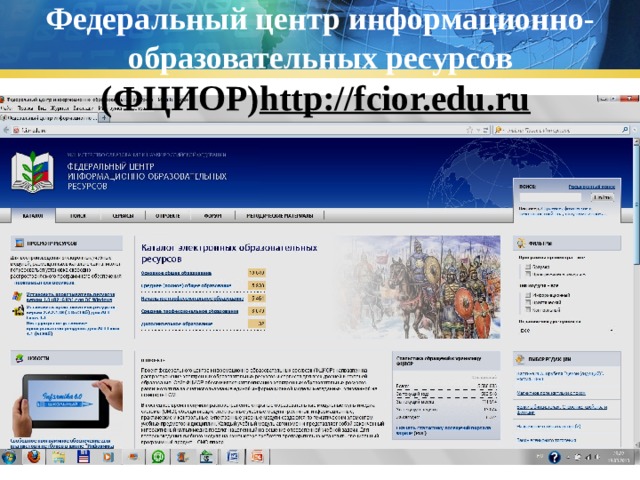
Task: Tick the Информационный module type checkbox
Action: pos(528,295)
